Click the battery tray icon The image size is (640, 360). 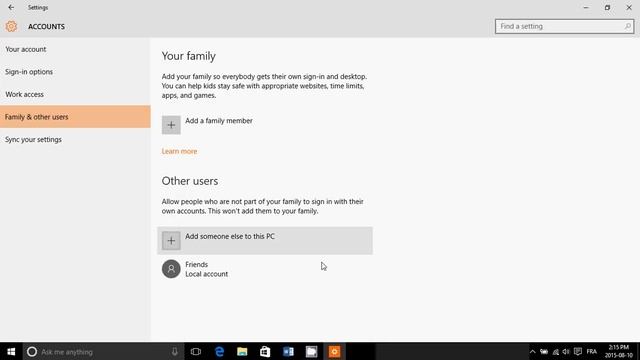(544, 351)
